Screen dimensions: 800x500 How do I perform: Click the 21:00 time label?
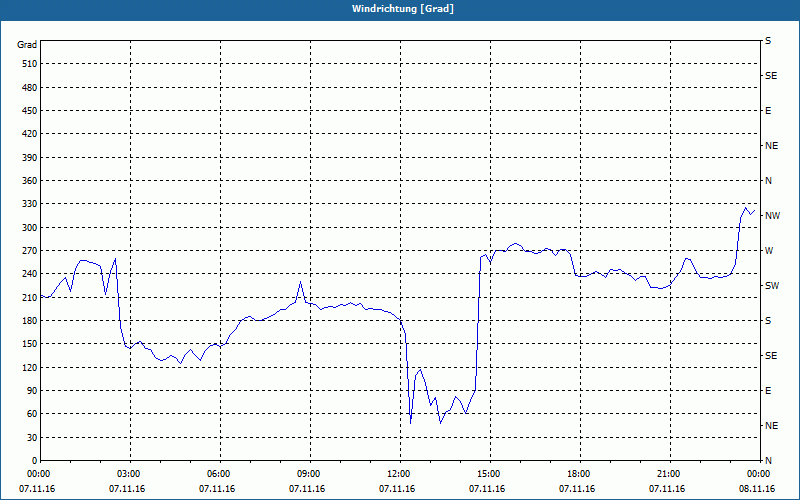(x=669, y=474)
